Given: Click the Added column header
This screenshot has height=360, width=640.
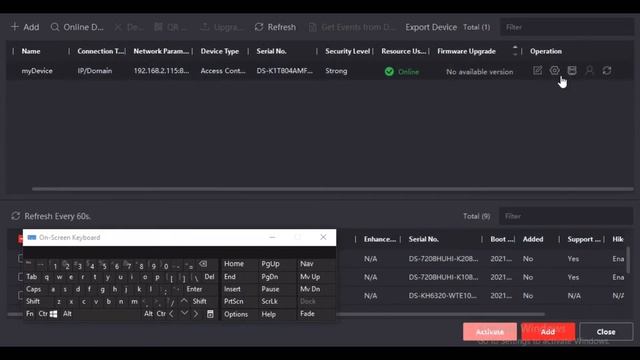Looking at the screenshot, I should point(533,239).
